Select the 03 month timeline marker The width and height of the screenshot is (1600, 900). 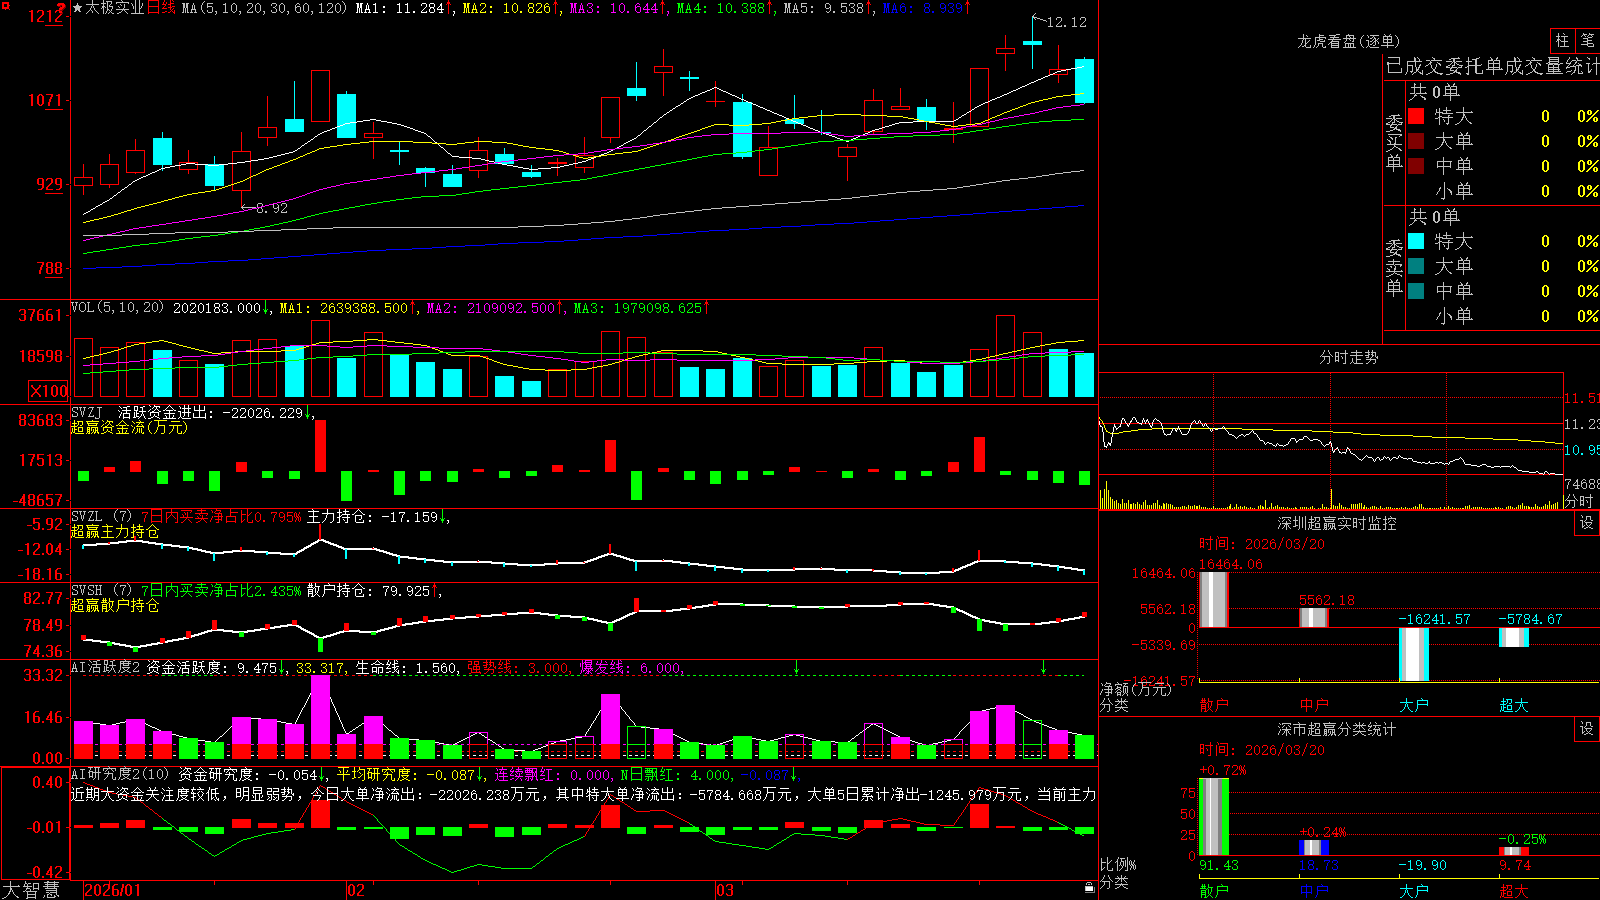click(724, 890)
